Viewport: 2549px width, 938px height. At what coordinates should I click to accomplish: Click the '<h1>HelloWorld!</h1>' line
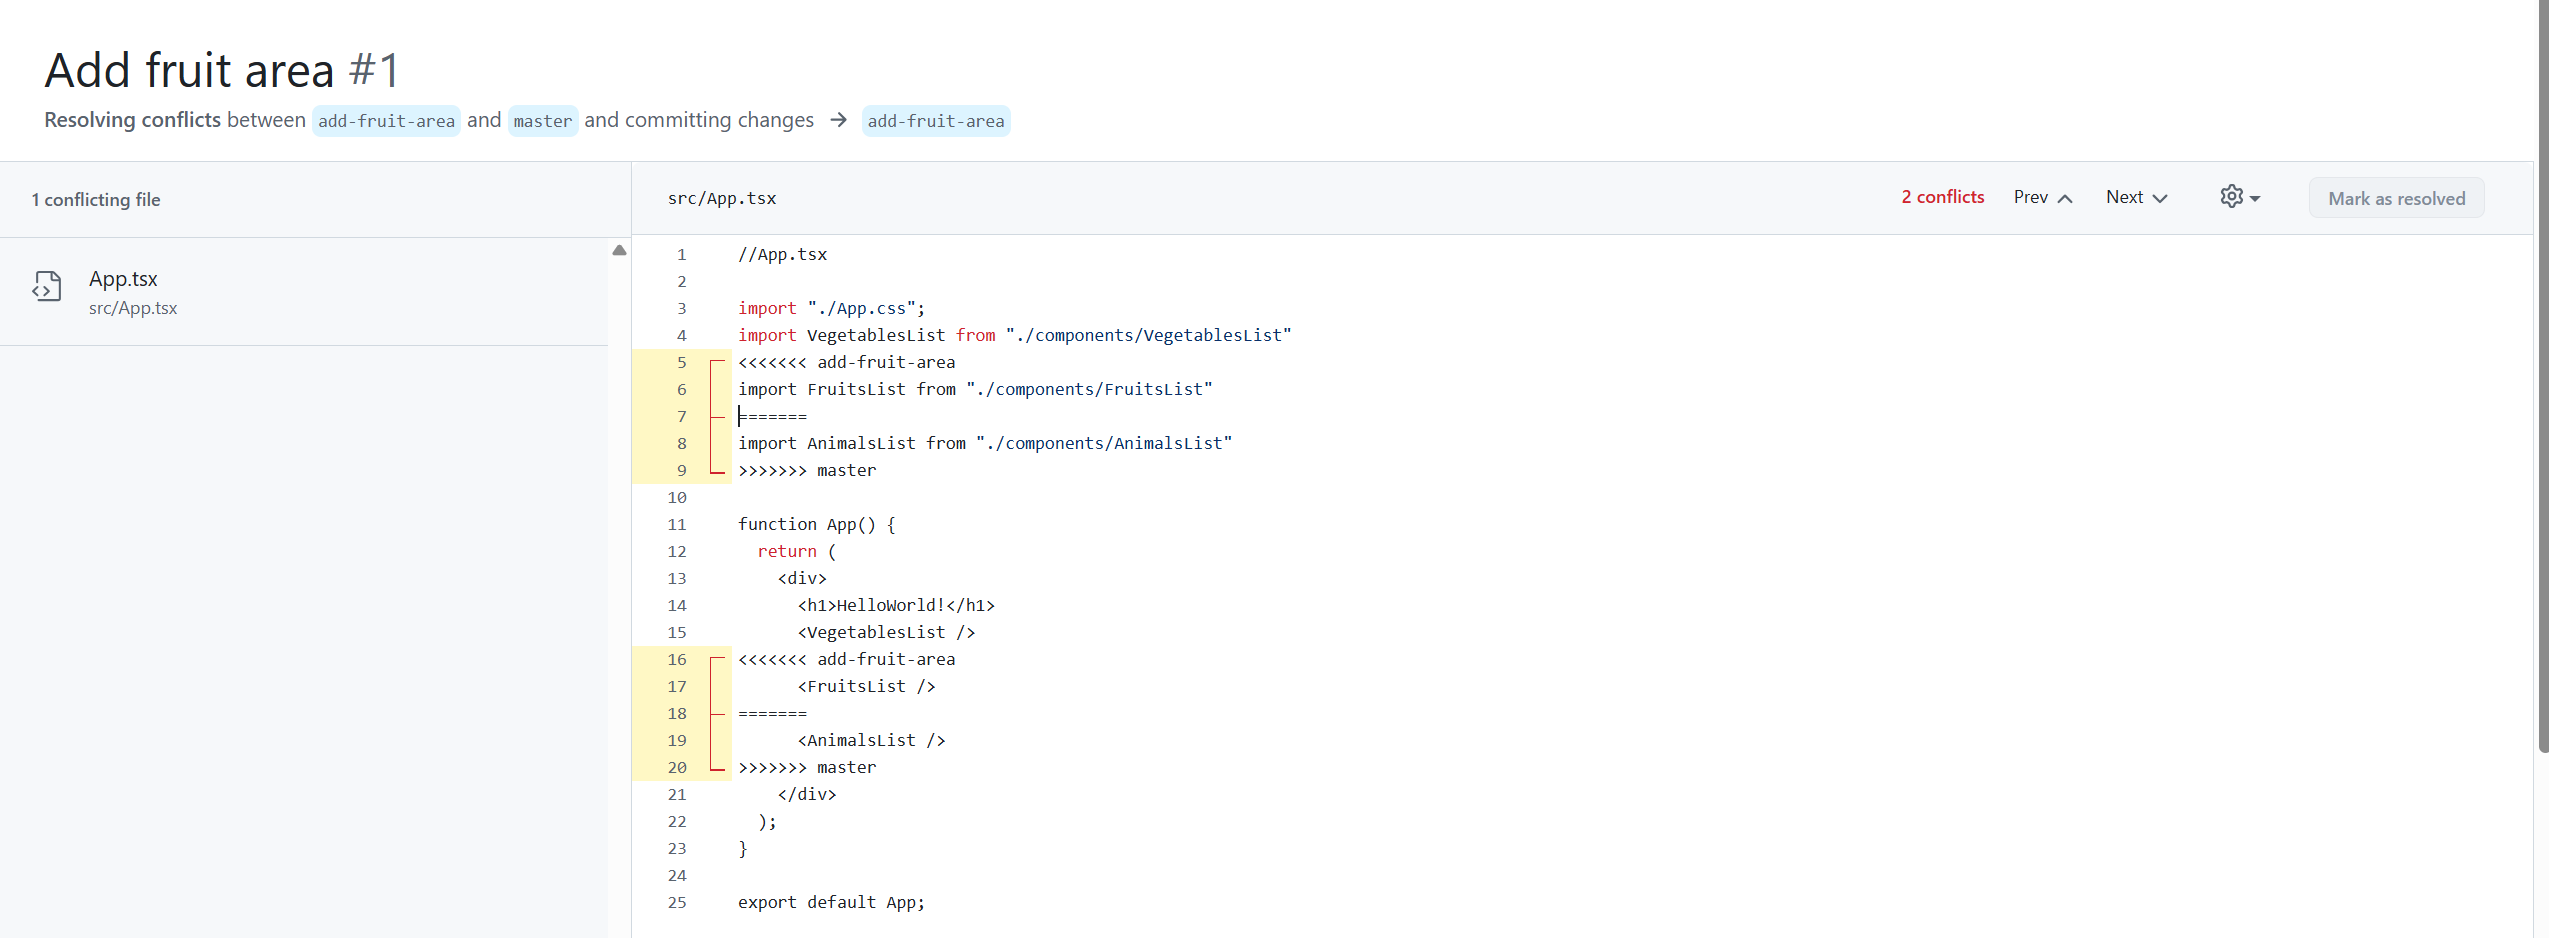(x=896, y=605)
